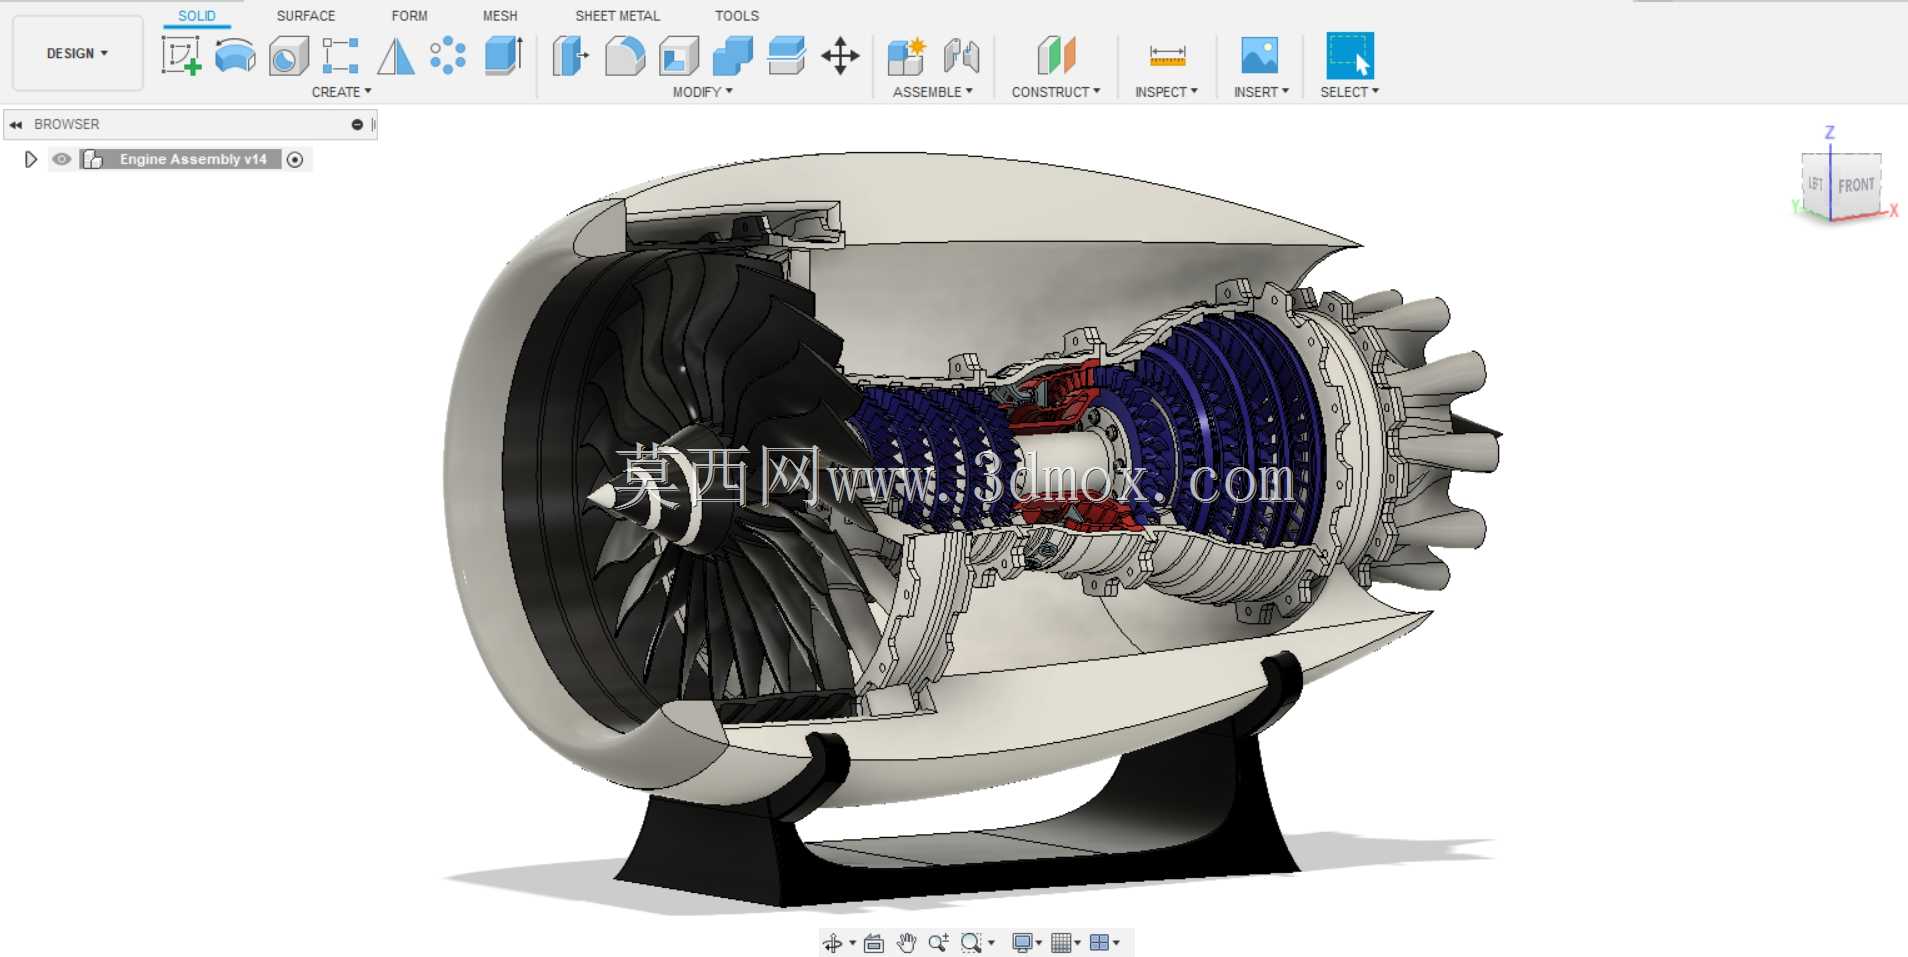The image size is (1908, 957).
Task: Select the Pan hand tool
Action: point(906,942)
